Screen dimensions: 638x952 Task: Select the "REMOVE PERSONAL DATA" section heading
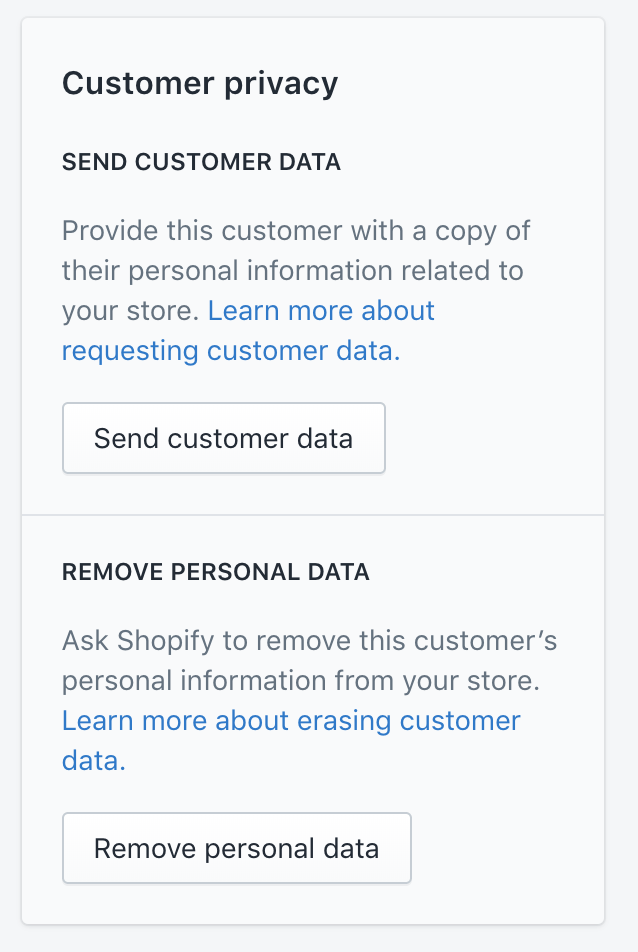coord(216,572)
